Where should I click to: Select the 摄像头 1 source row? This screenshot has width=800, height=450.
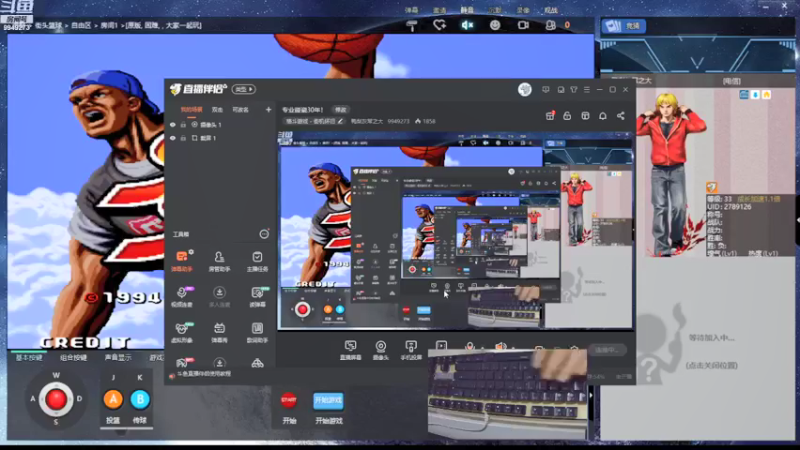click(220, 124)
